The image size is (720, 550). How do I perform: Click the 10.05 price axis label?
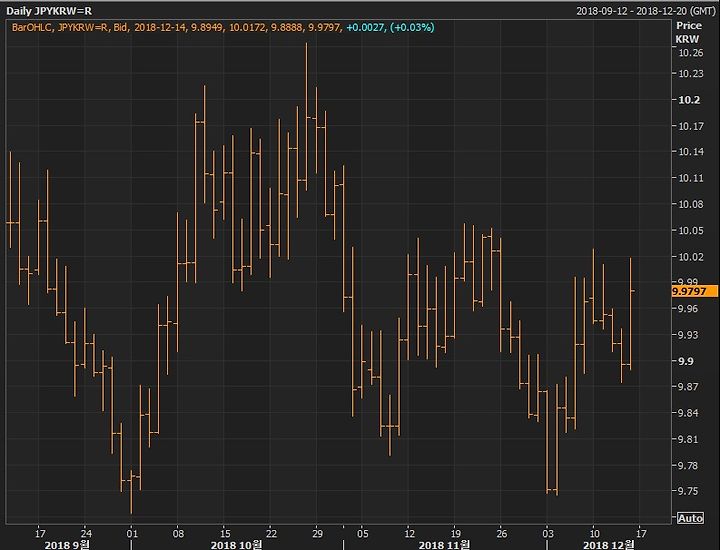pyautogui.click(x=691, y=230)
